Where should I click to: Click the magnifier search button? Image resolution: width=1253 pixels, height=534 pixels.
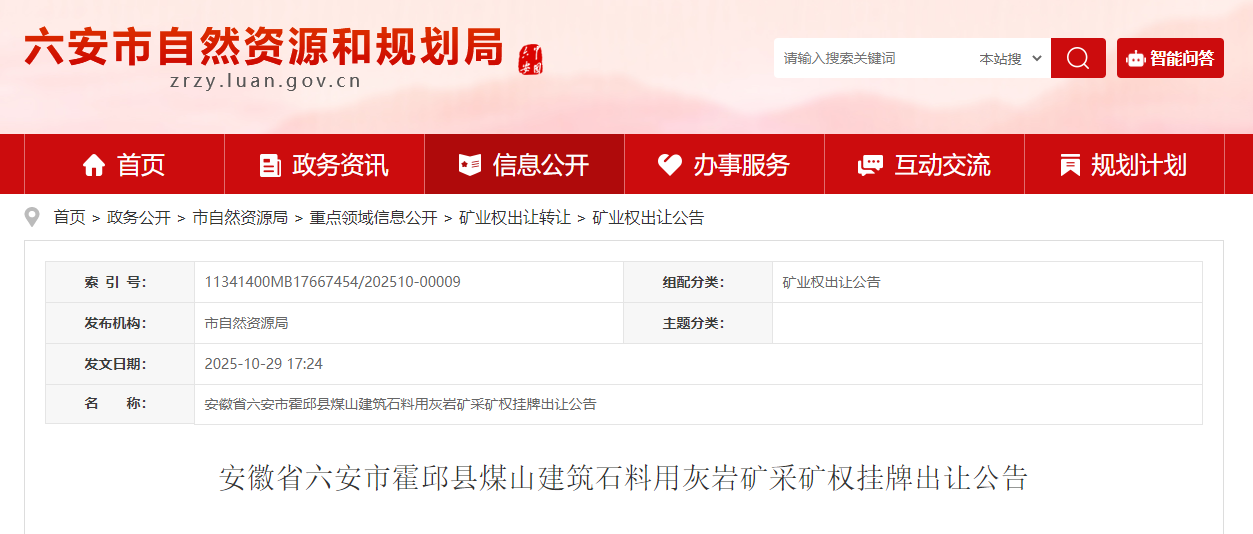point(1077,58)
